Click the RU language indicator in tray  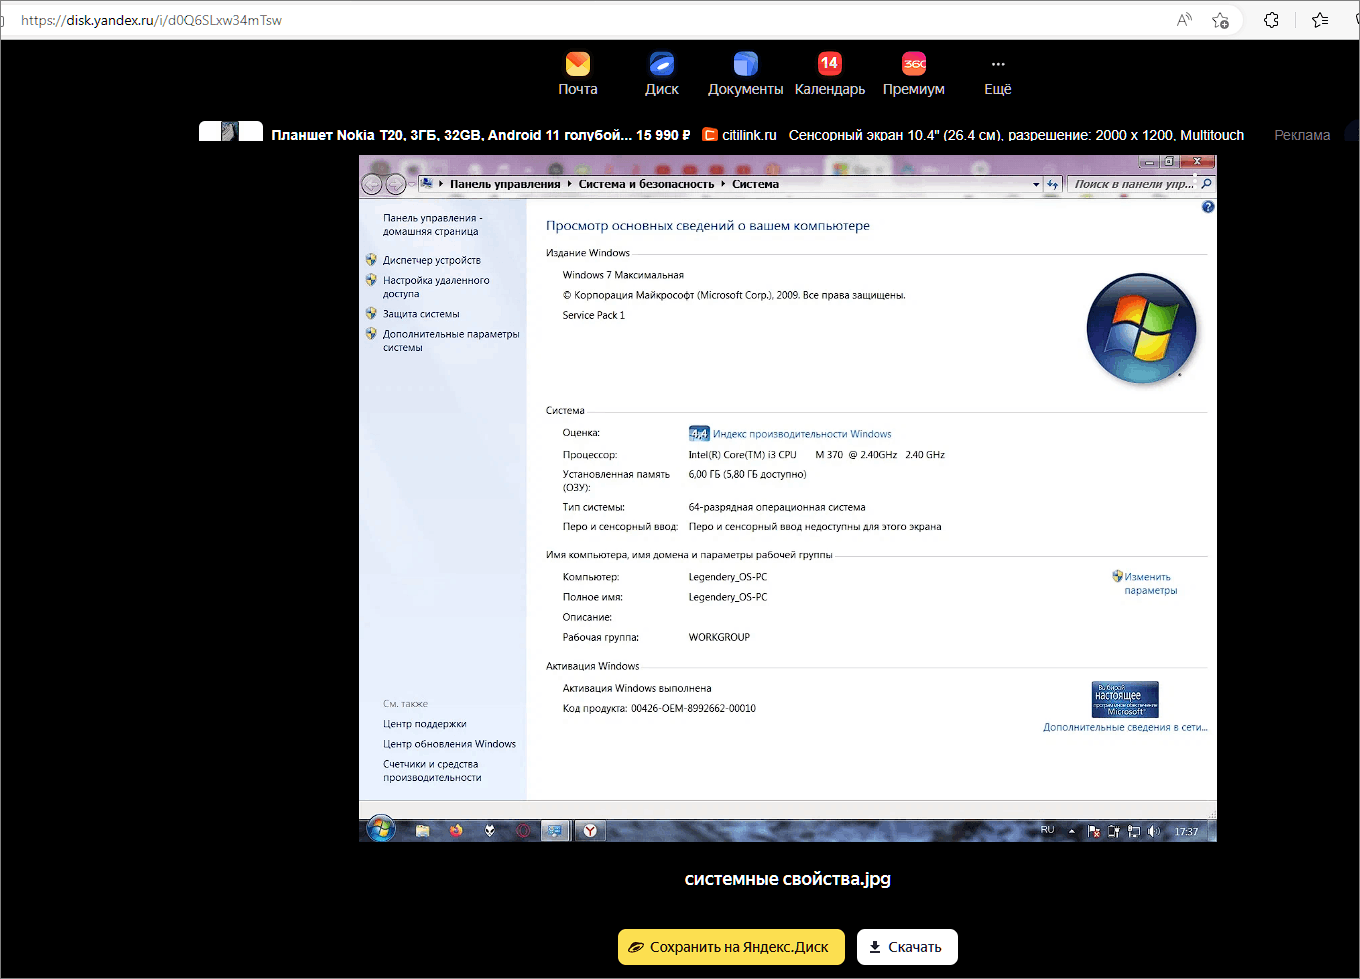[x=1047, y=830]
